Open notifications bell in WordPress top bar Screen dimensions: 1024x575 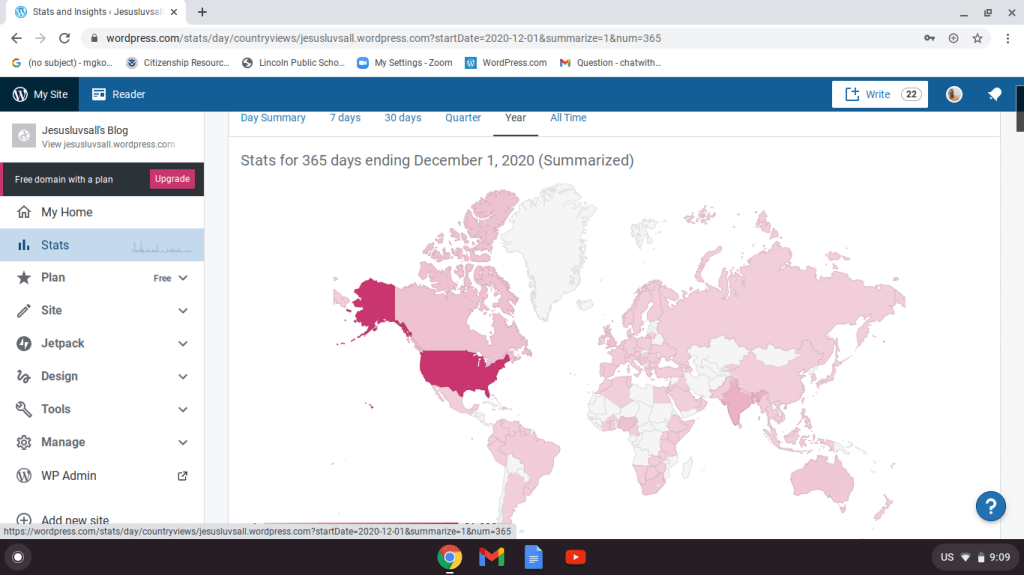click(994, 94)
